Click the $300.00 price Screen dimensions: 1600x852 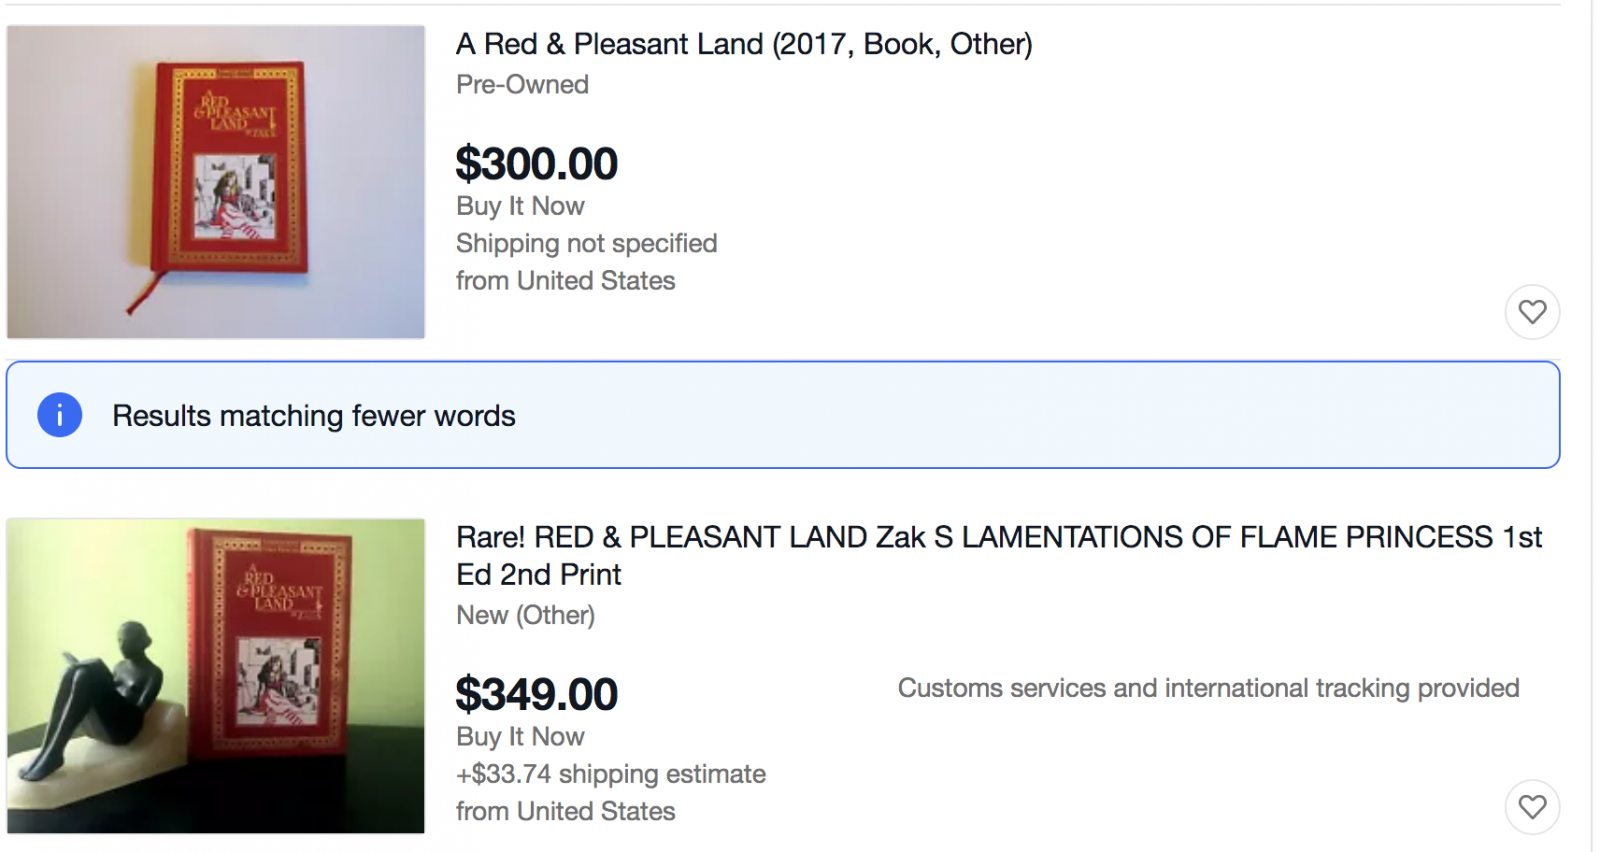(x=537, y=164)
